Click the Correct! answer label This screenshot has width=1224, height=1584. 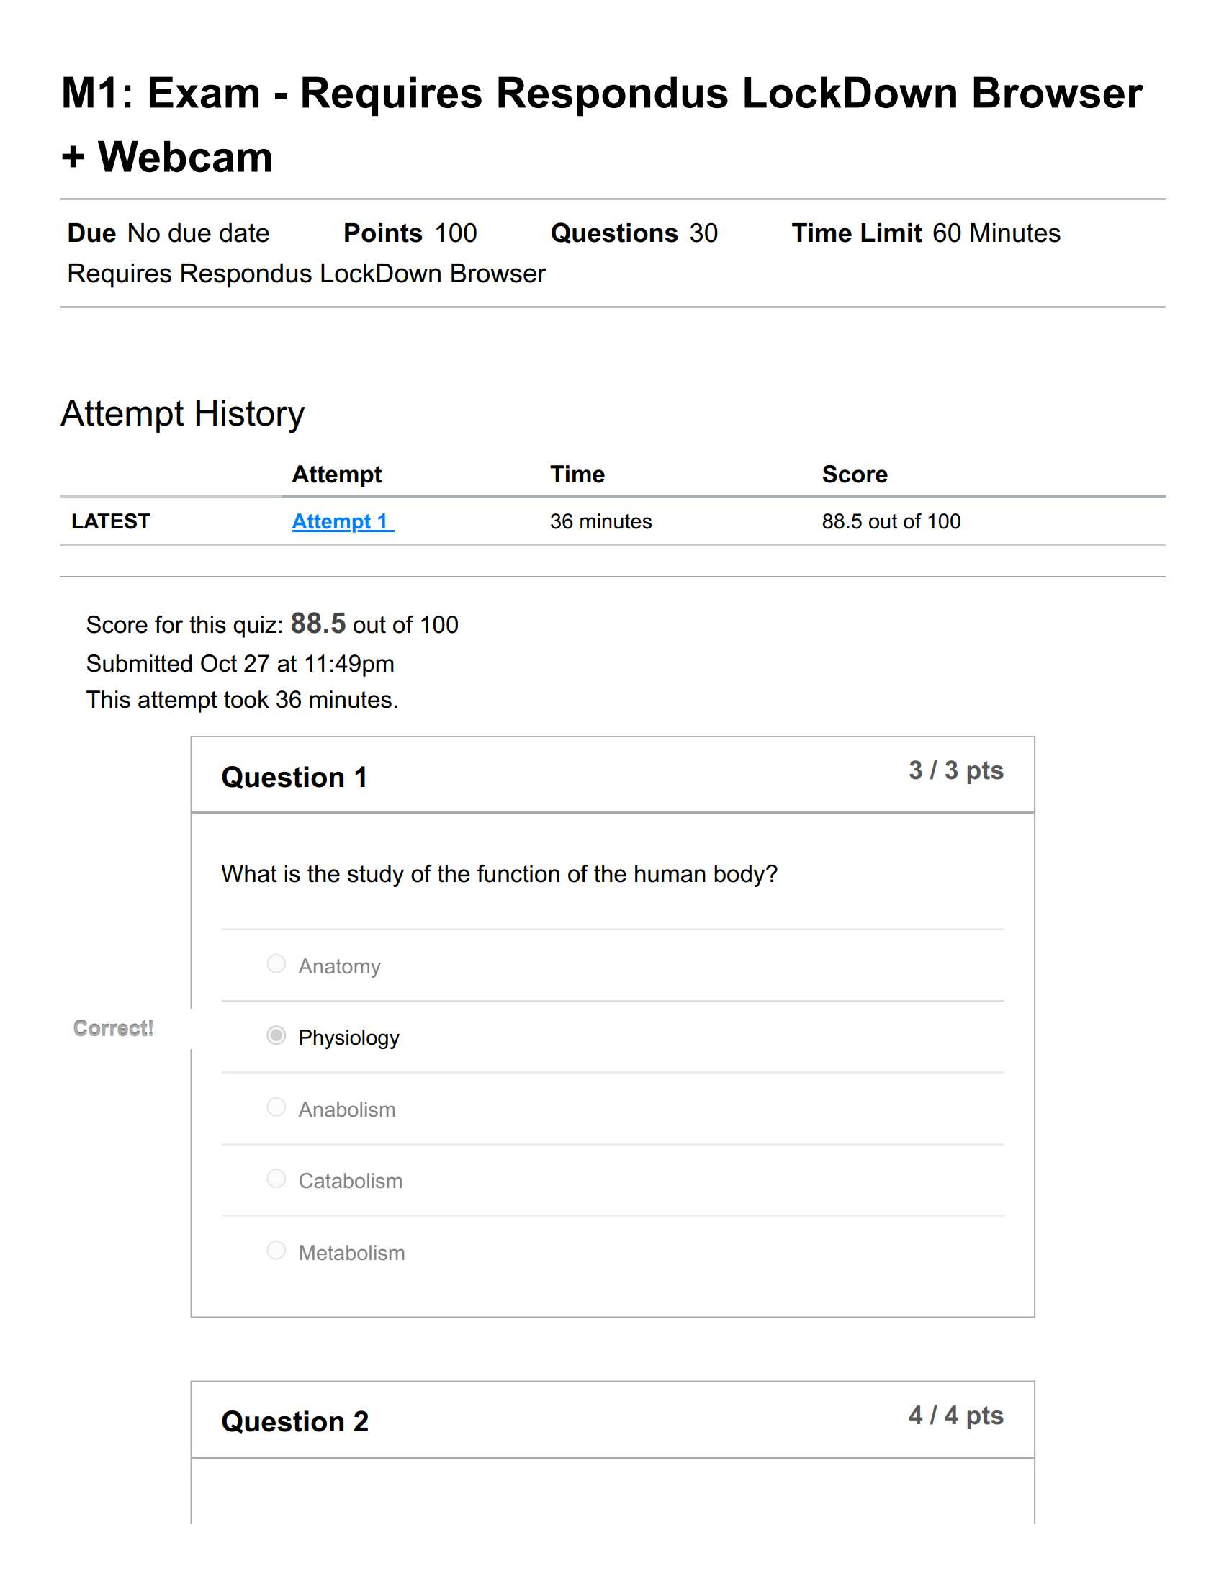(113, 1028)
